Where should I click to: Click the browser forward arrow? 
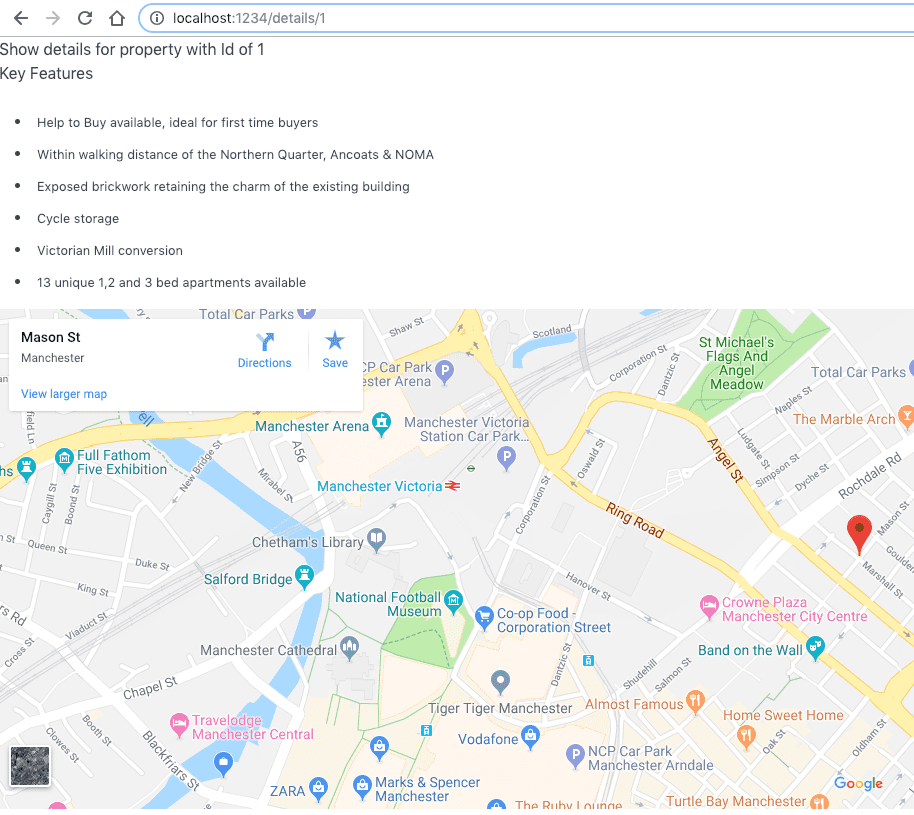(53, 18)
